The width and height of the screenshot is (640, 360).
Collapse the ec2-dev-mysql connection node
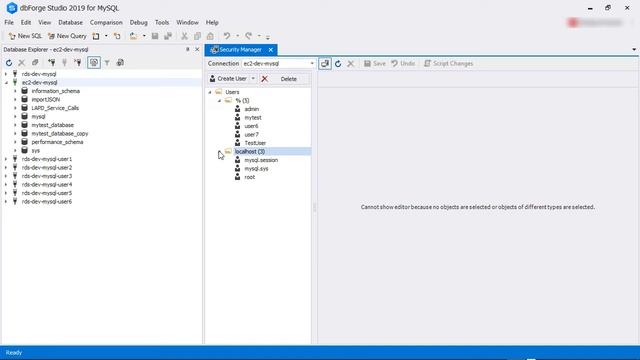click(6, 82)
